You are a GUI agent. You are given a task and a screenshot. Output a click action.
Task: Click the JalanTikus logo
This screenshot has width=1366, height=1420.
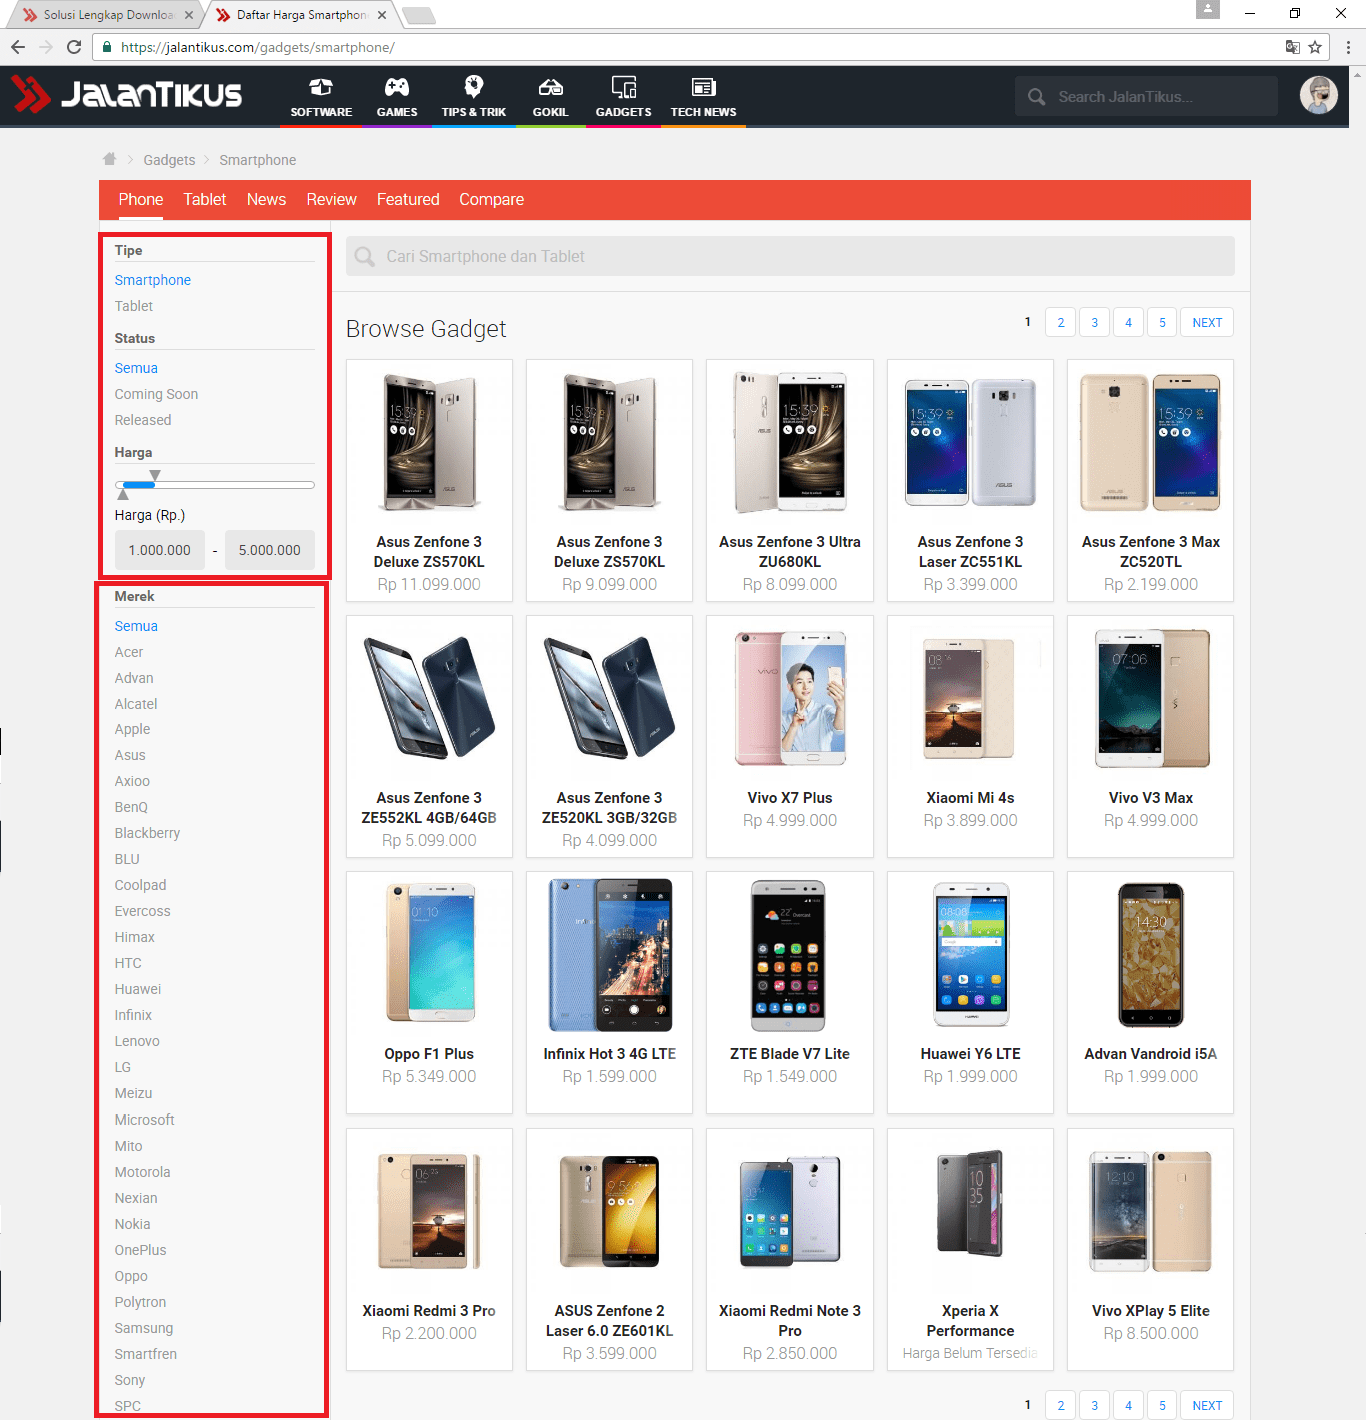(x=127, y=95)
